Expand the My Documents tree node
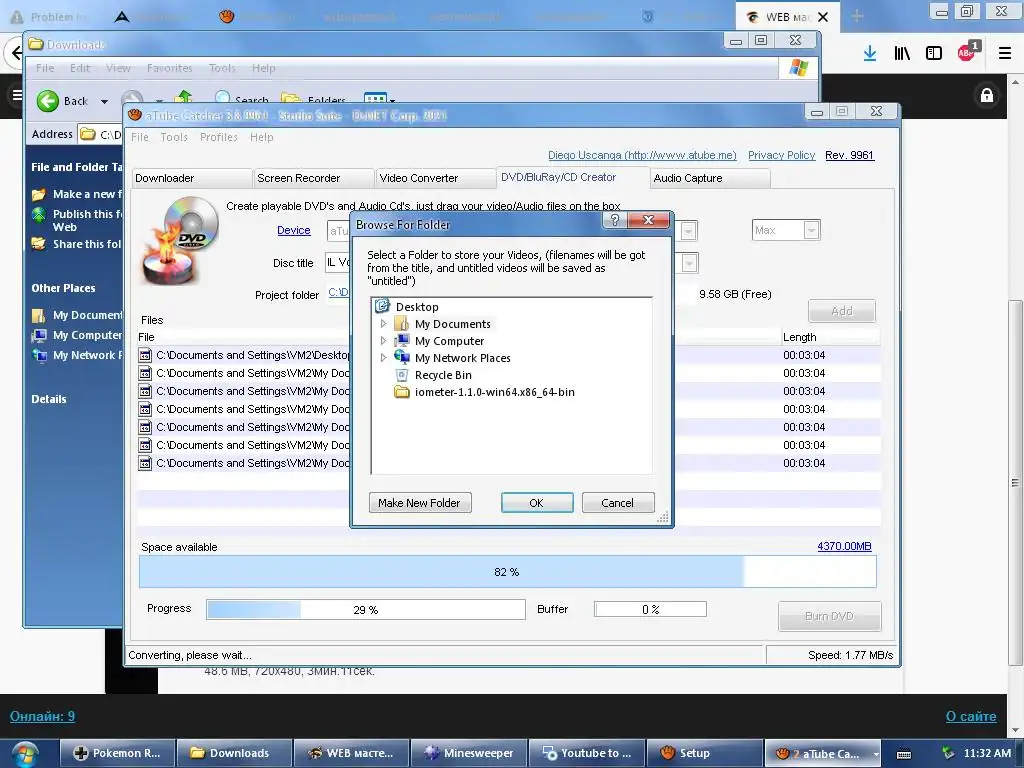 pos(383,323)
